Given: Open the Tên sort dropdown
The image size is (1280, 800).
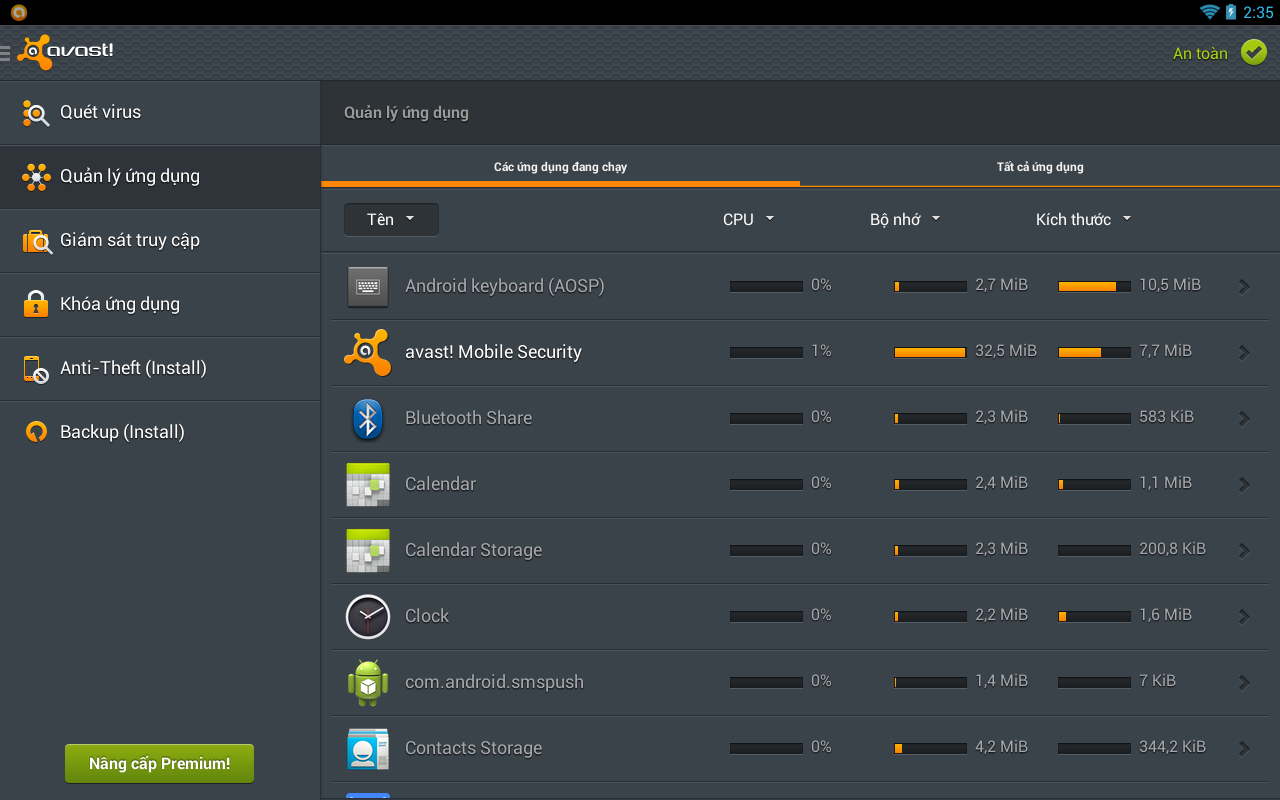Looking at the screenshot, I should click(391, 220).
